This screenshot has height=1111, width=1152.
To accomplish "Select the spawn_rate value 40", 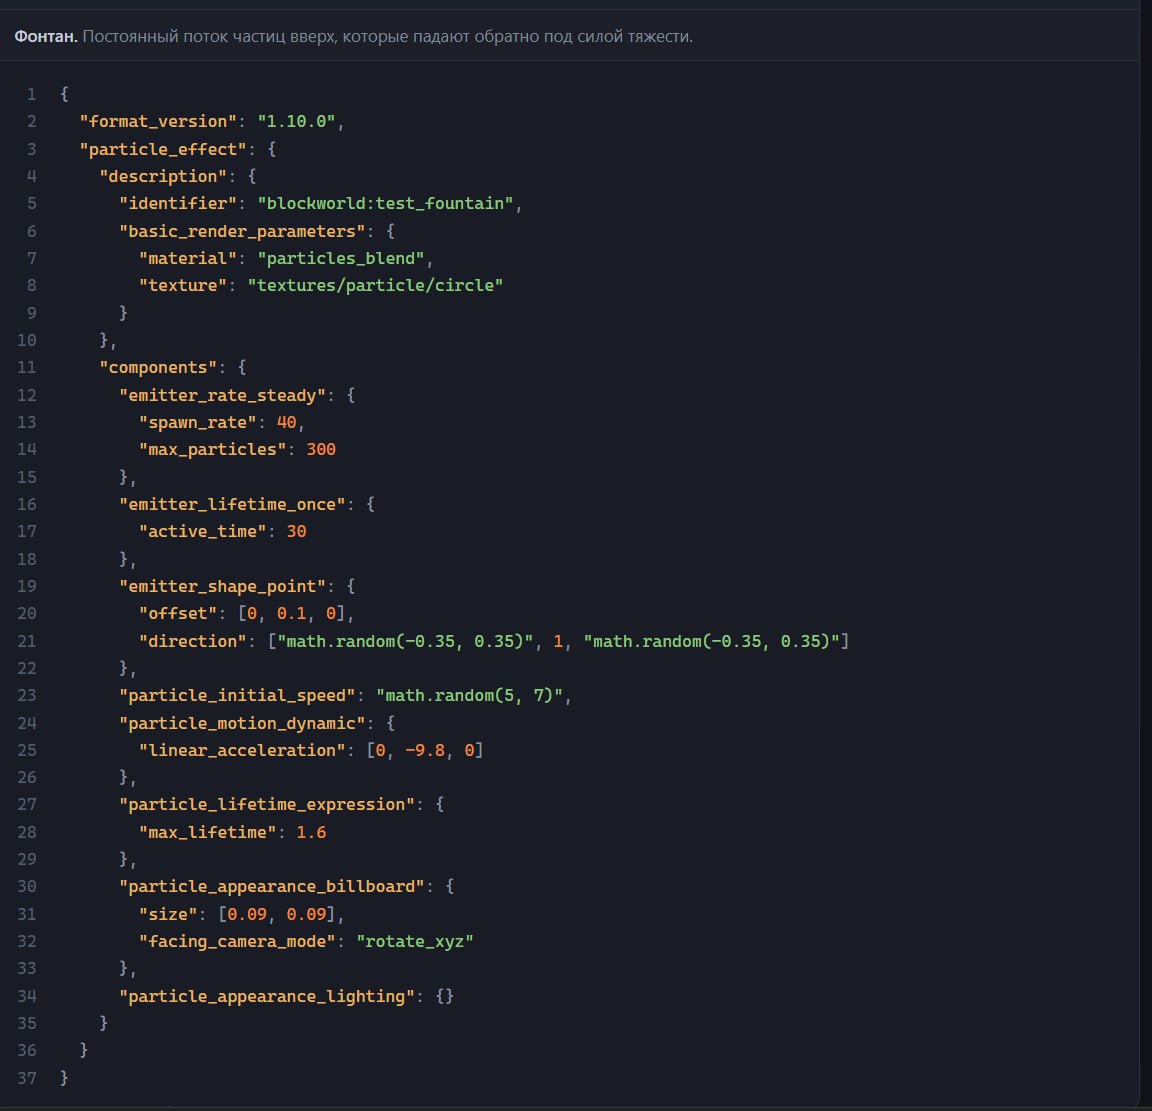I will click(287, 423).
